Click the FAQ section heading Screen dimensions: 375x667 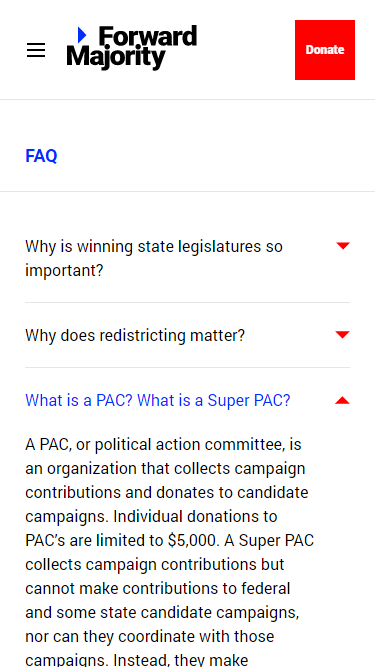[x=41, y=156]
